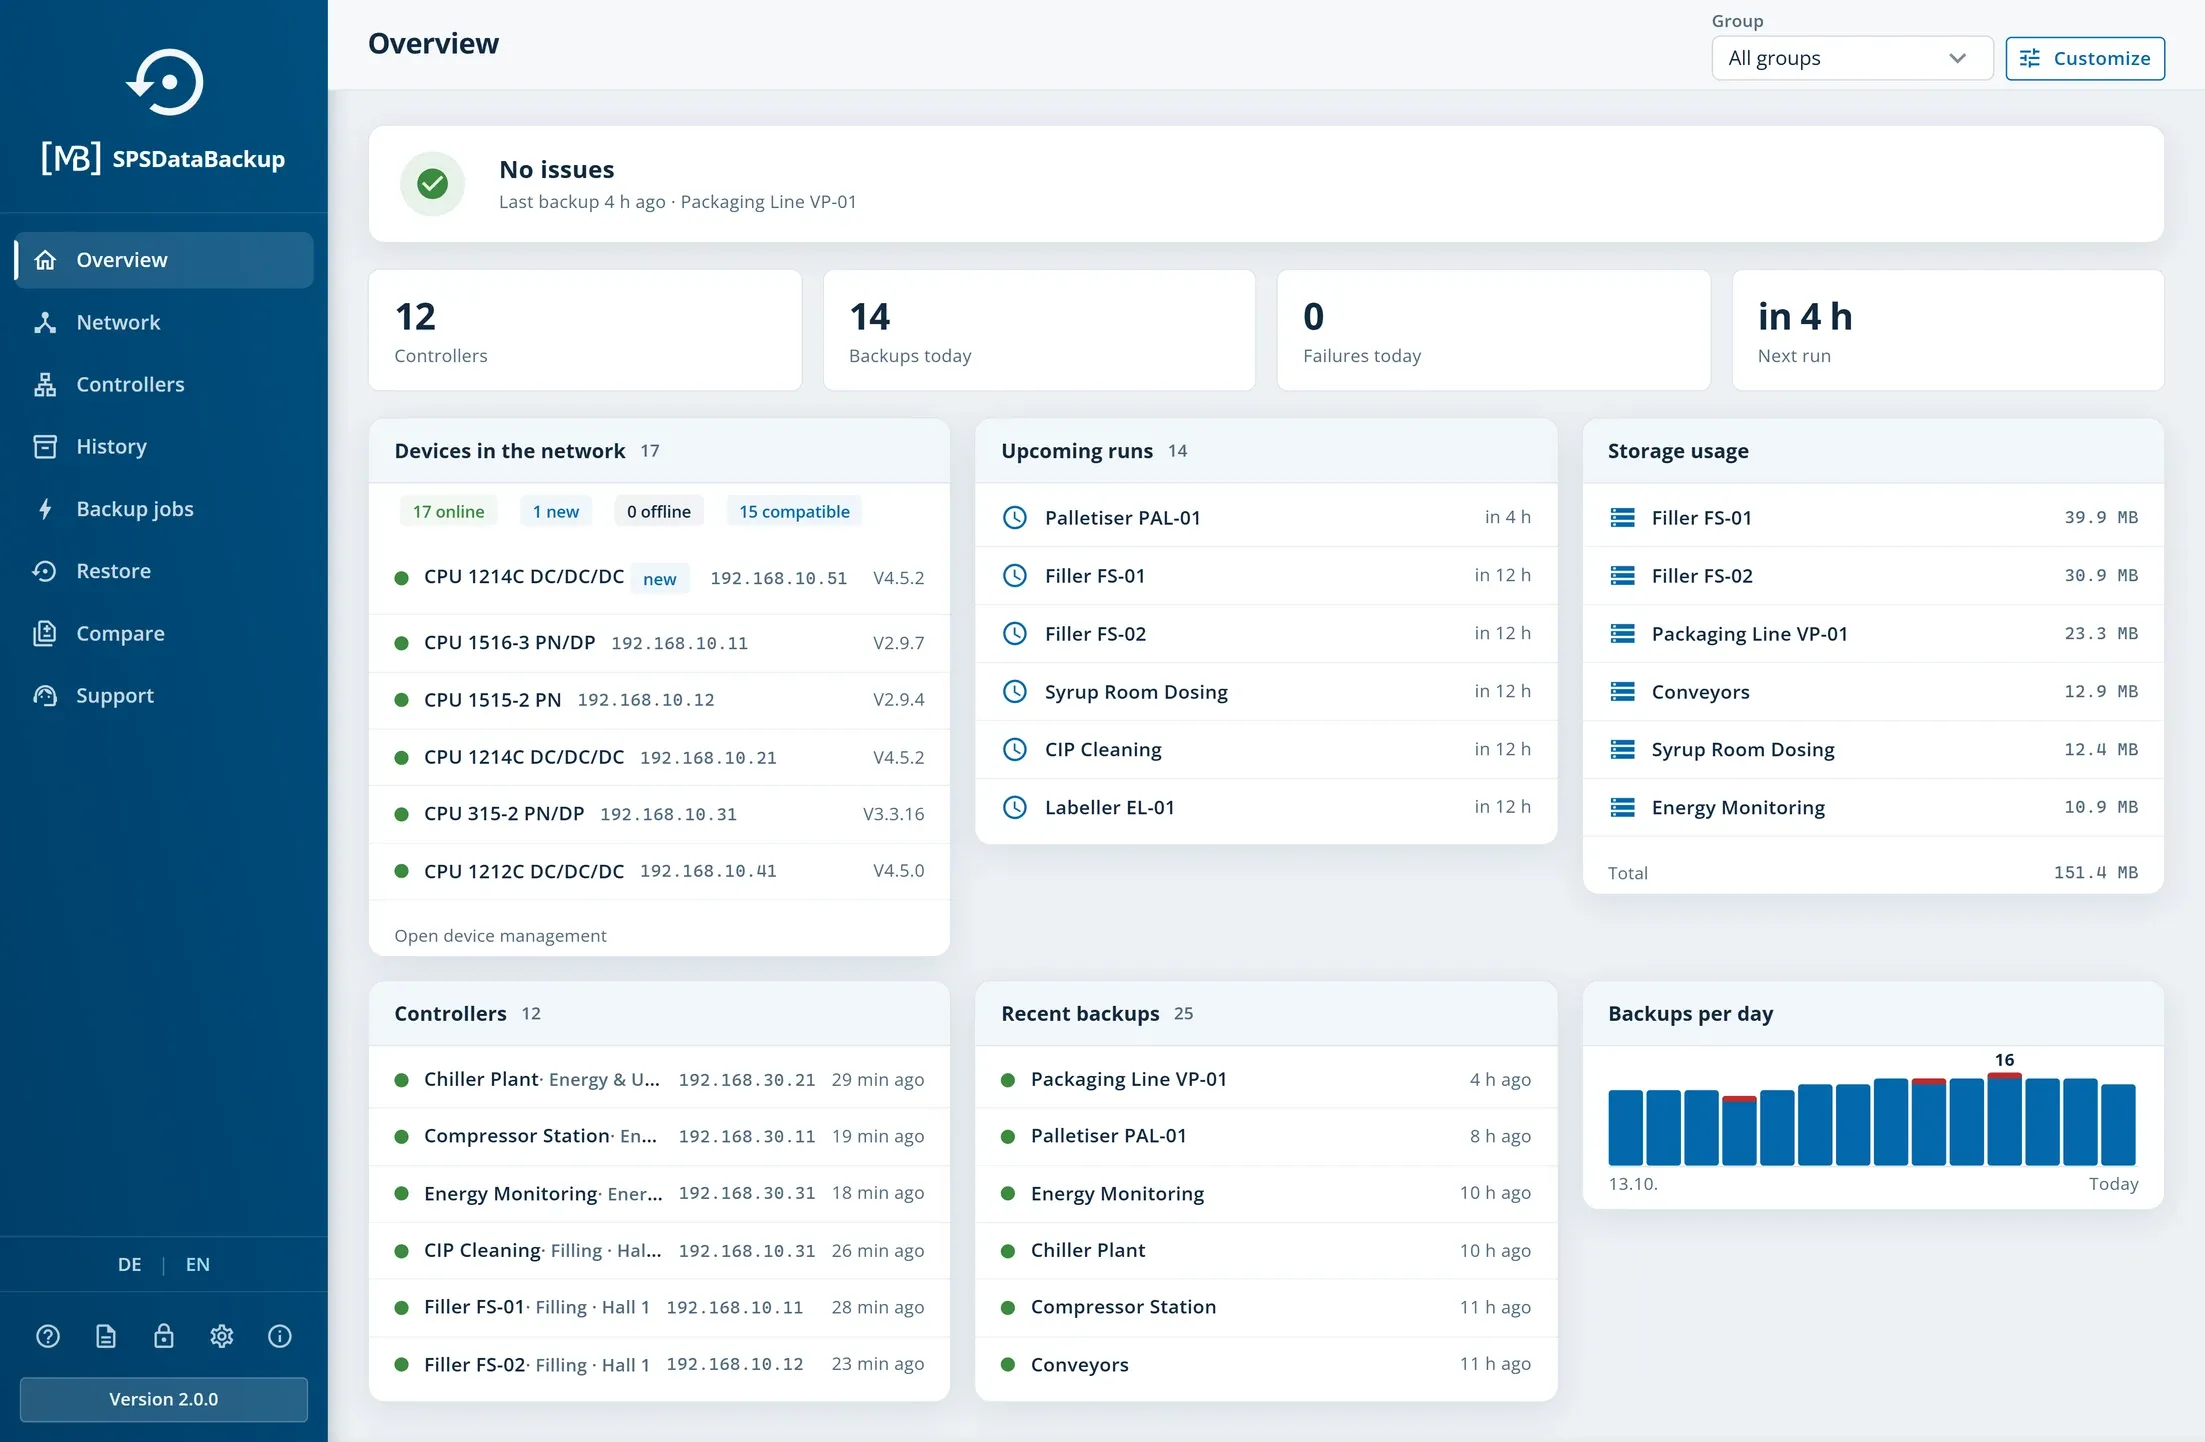Click the Failures today card

1493,330
